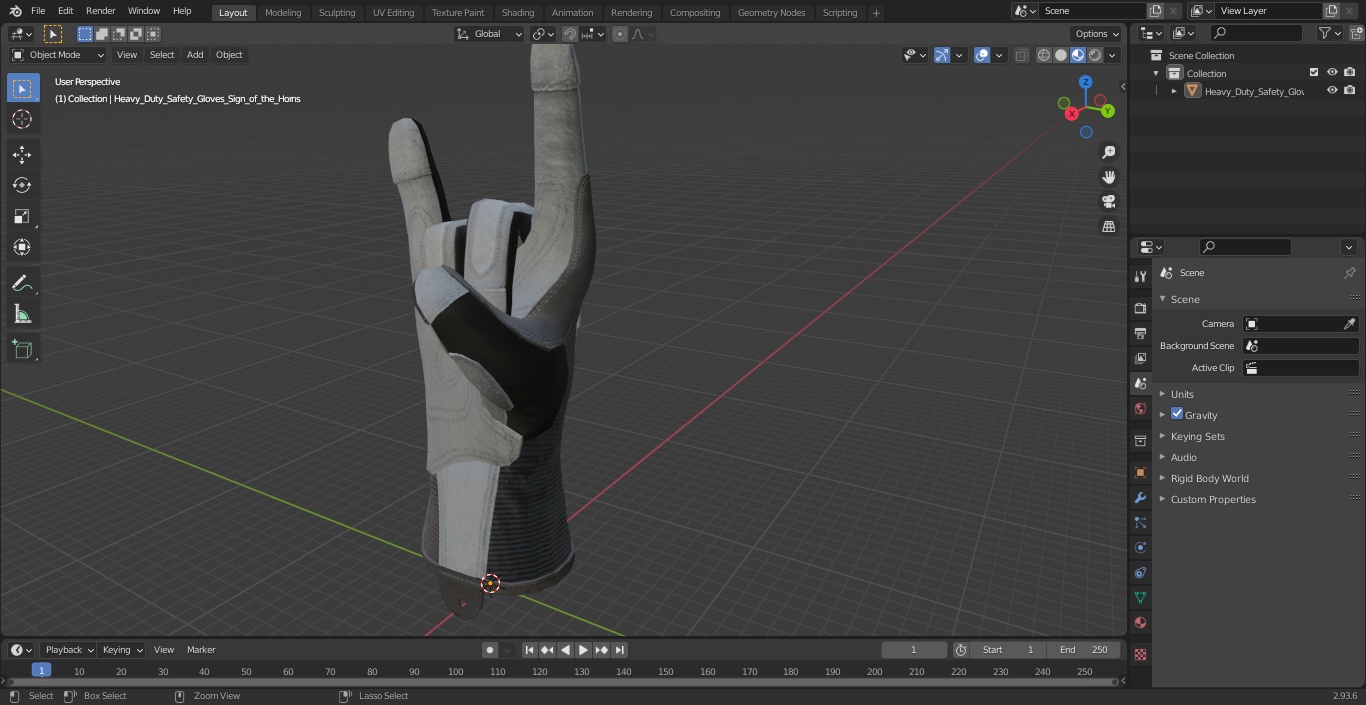Click the pan view hand icon
This screenshot has height=705, width=1366.
pyautogui.click(x=1108, y=177)
